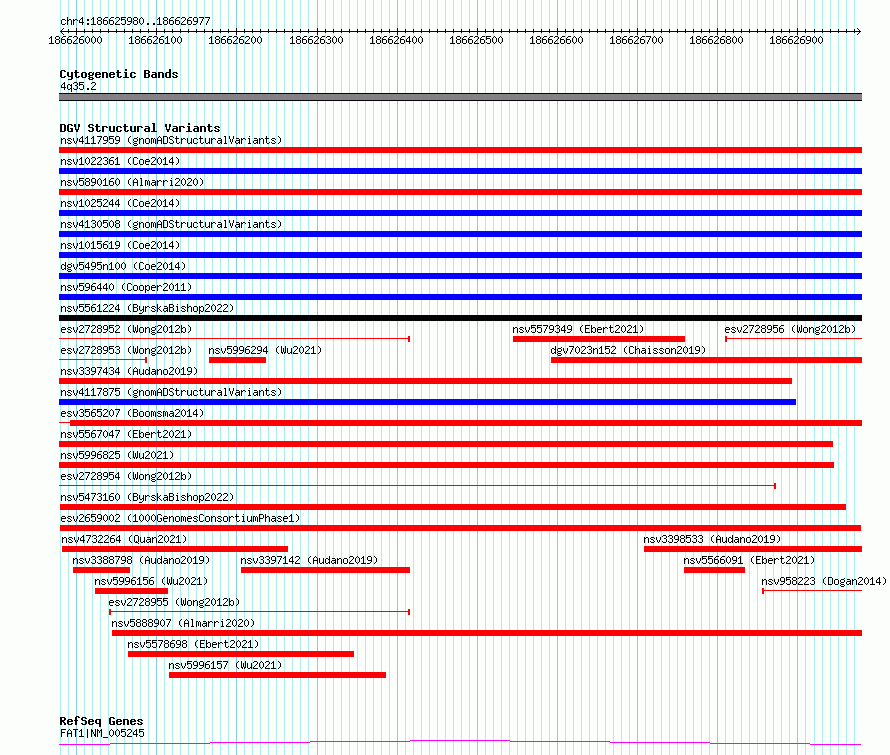890x755 pixels.
Task: Click nsv4117875 gnomADStructuralVariants label
Action: pyautogui.click(x=171, y=392)
